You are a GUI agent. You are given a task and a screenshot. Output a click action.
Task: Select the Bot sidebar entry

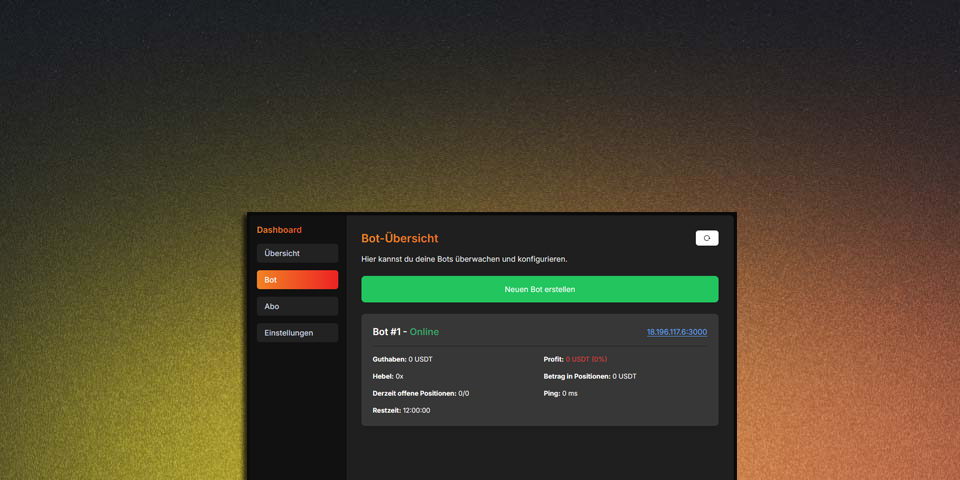(297, 280)
